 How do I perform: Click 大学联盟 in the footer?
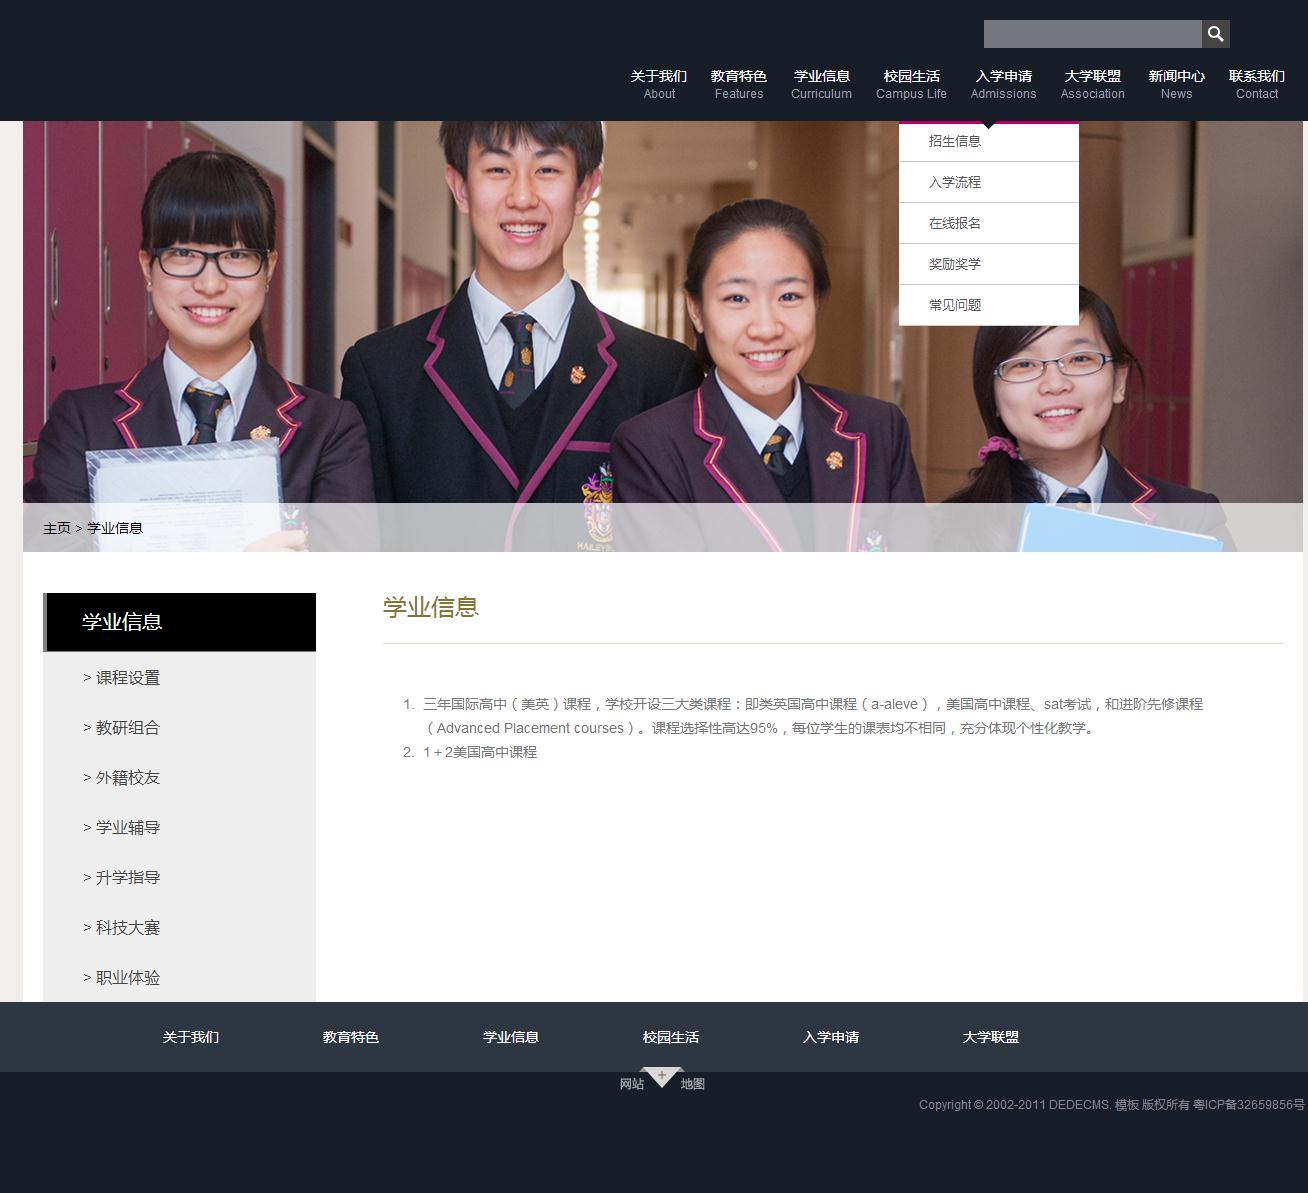click(990, 1037)
